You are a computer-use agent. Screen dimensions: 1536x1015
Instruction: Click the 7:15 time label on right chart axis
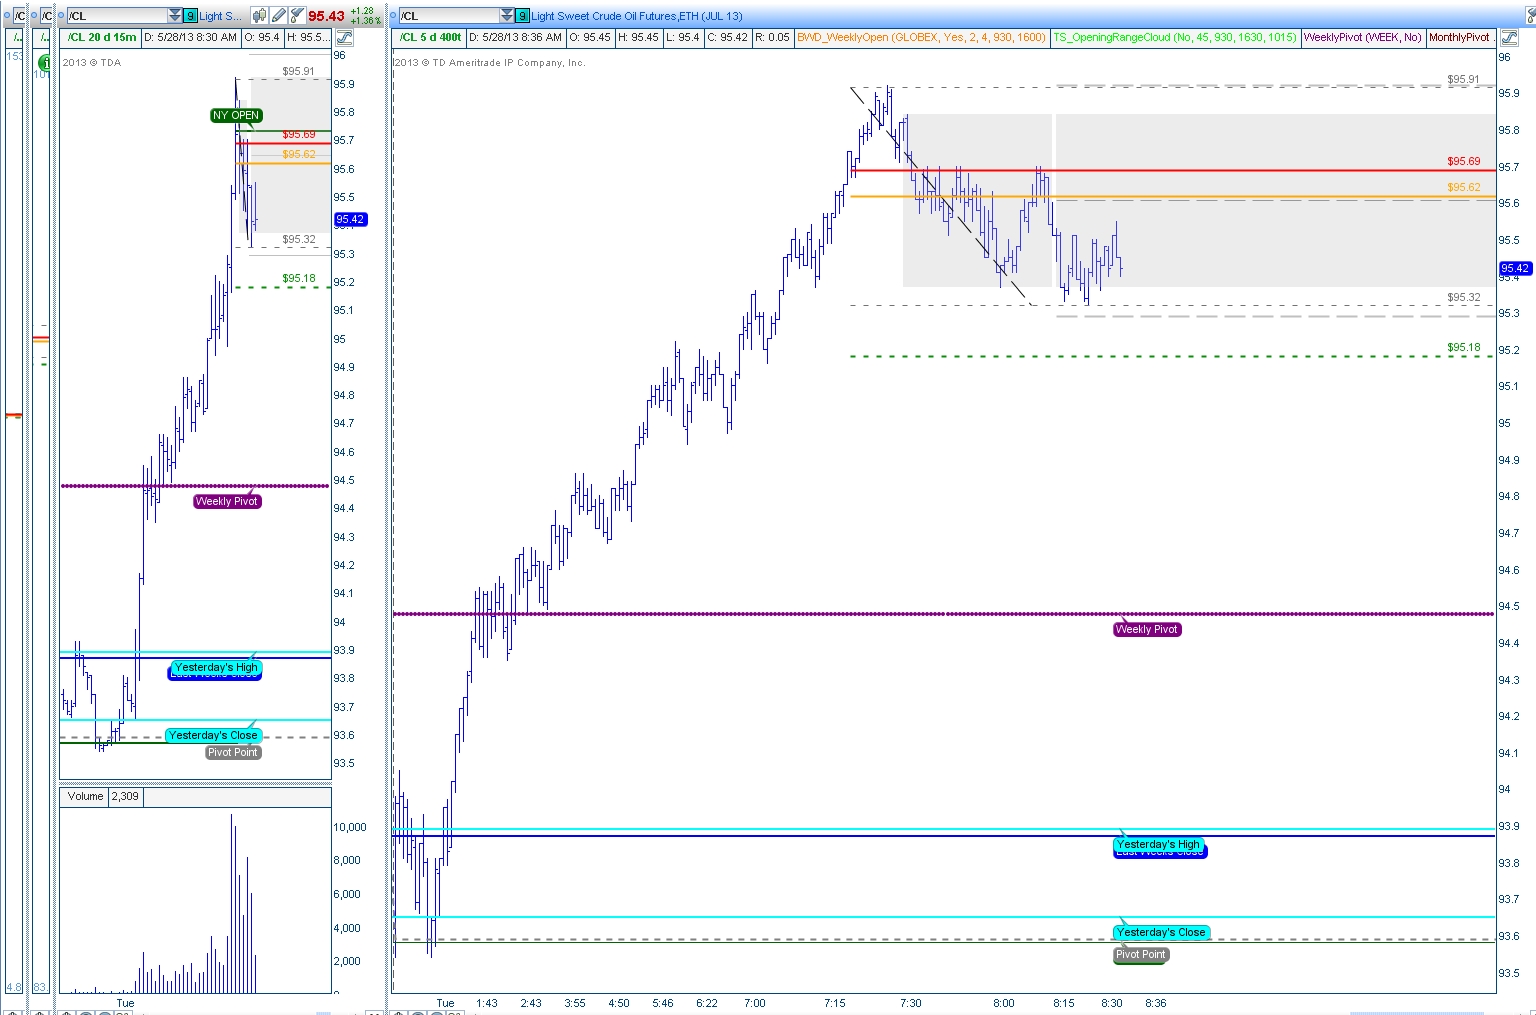pyautogui.click(x=835, y=1002)
